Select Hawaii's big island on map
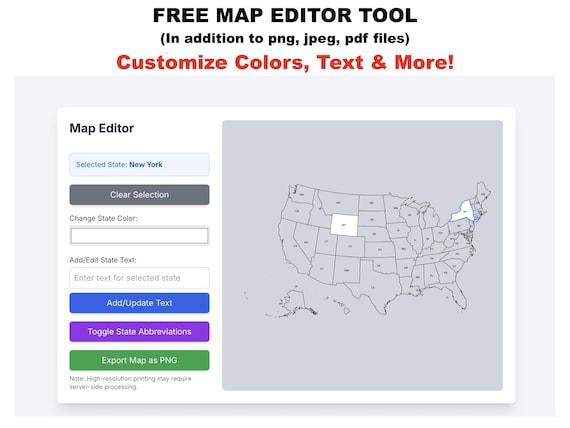The height and width of the screenshot is (428, 570). [x=347, y=310]
